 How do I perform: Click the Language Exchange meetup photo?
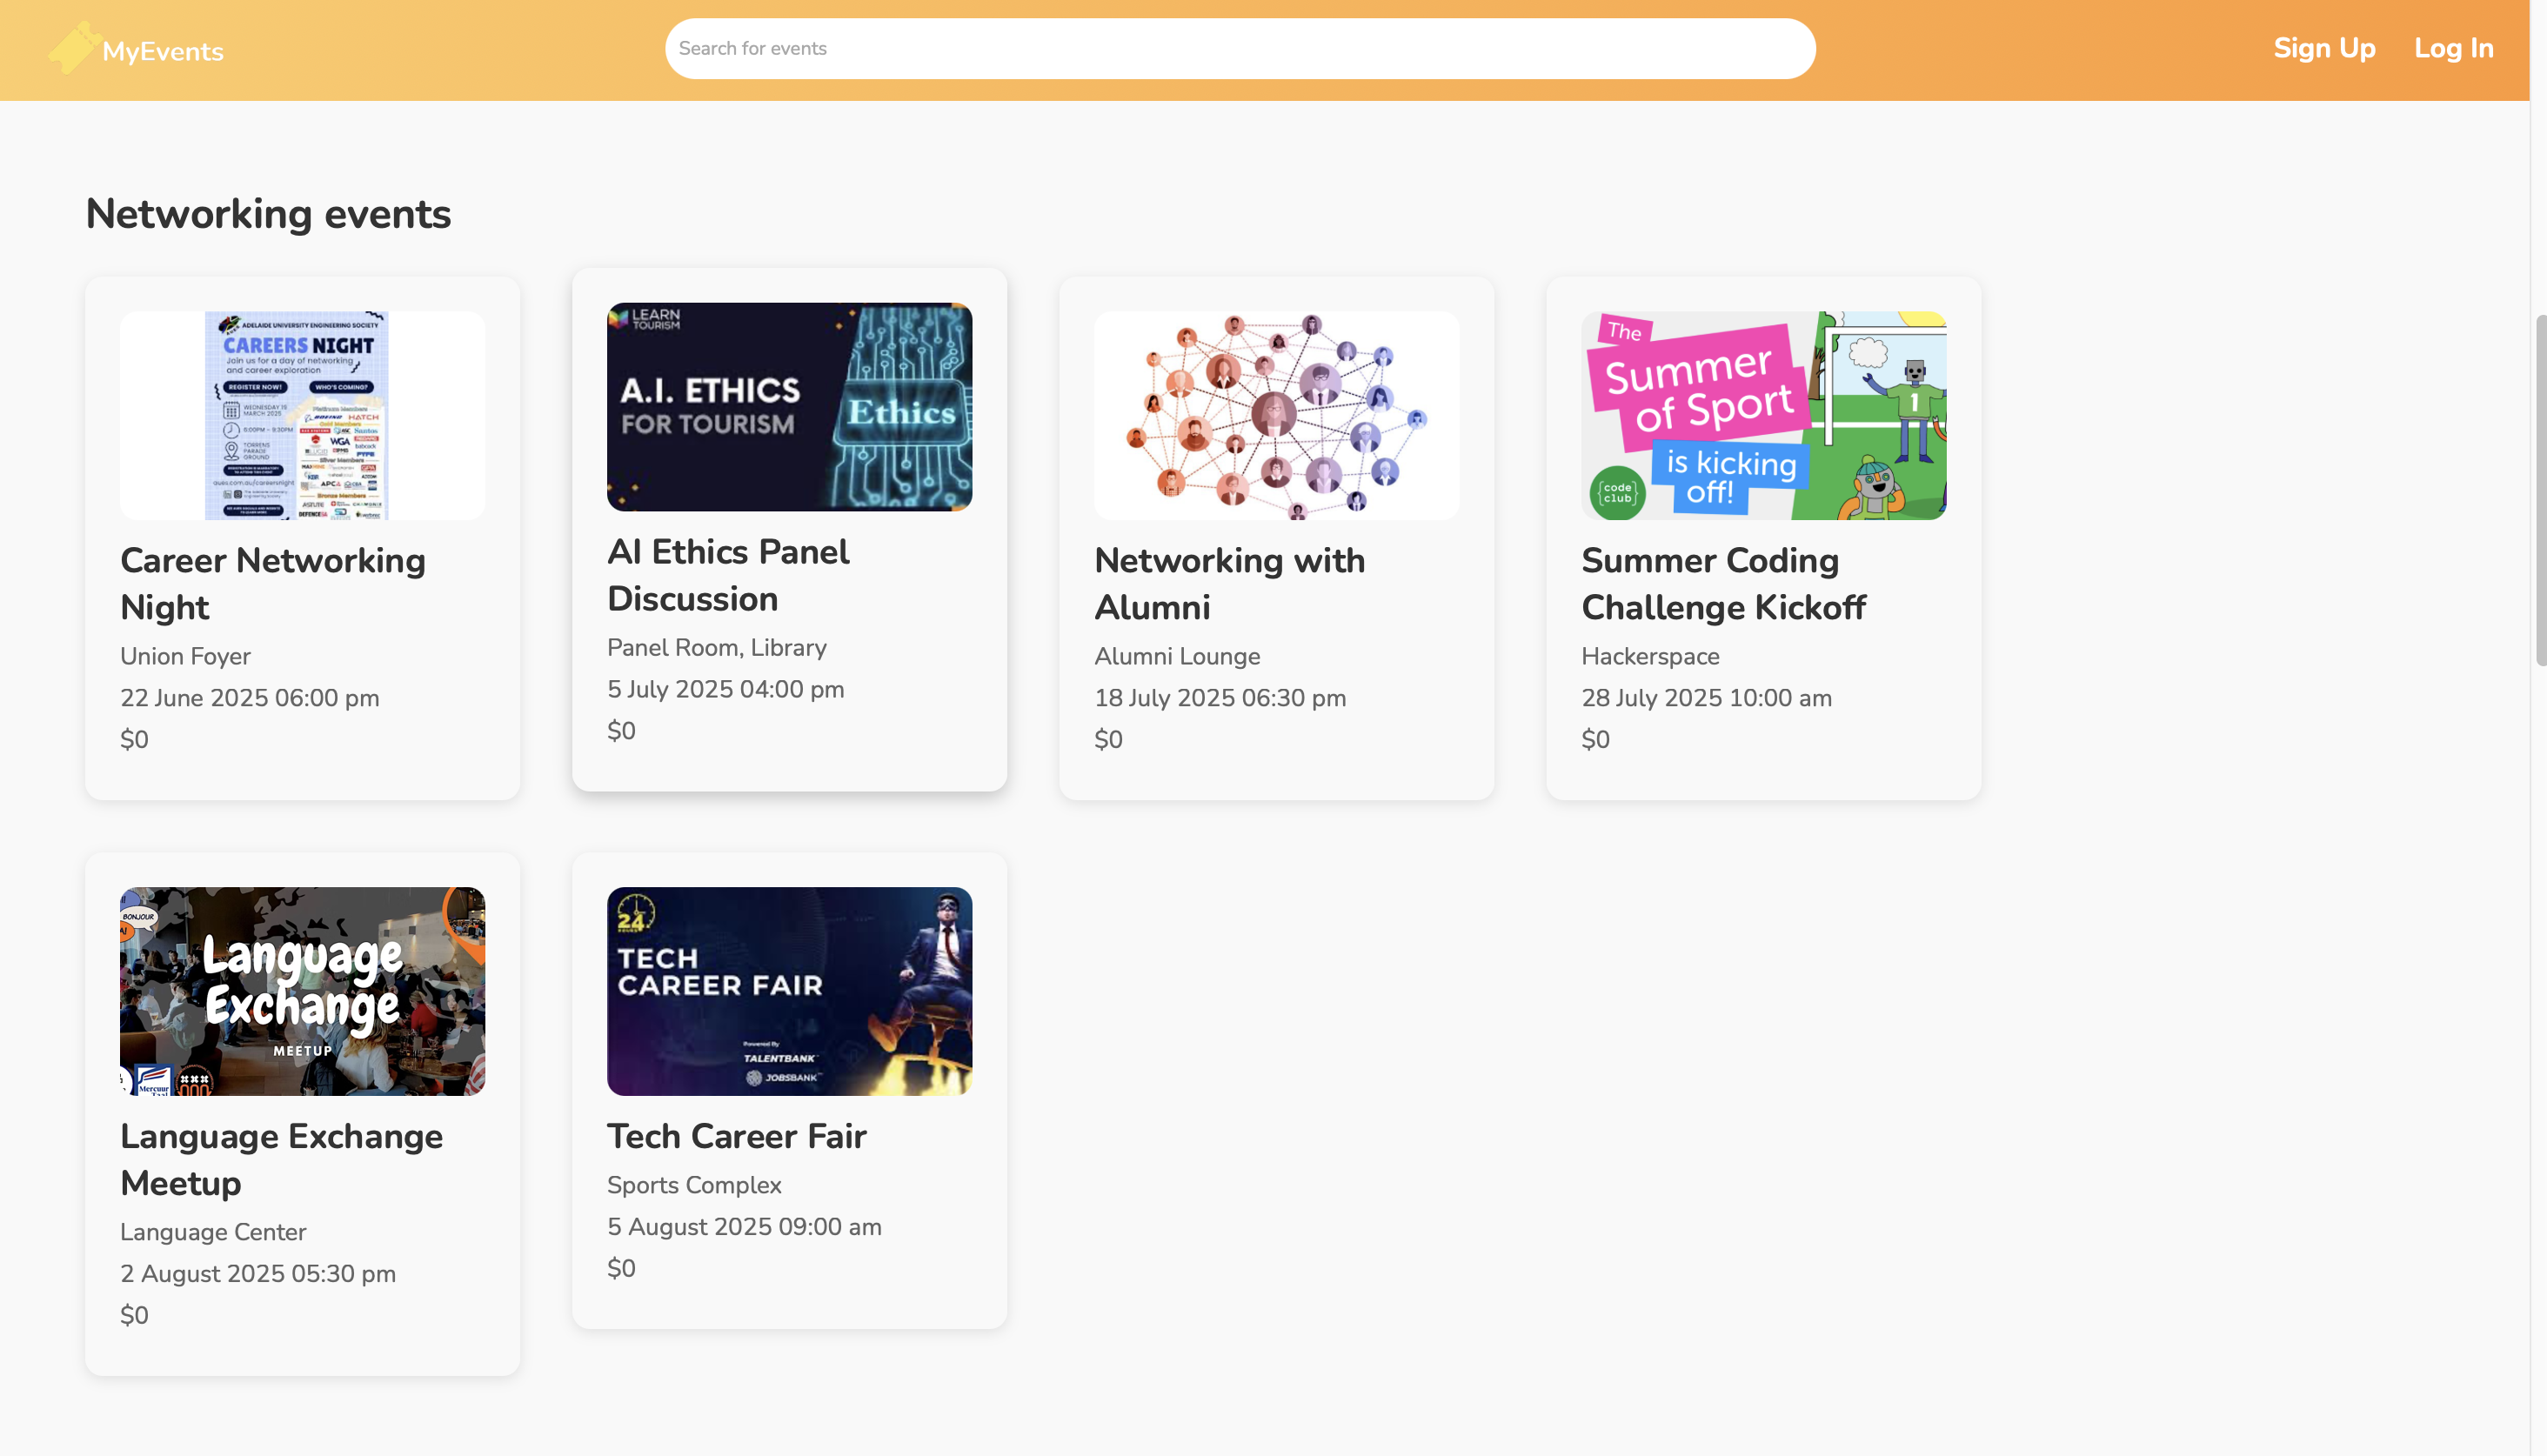click(x=302, y=991)
